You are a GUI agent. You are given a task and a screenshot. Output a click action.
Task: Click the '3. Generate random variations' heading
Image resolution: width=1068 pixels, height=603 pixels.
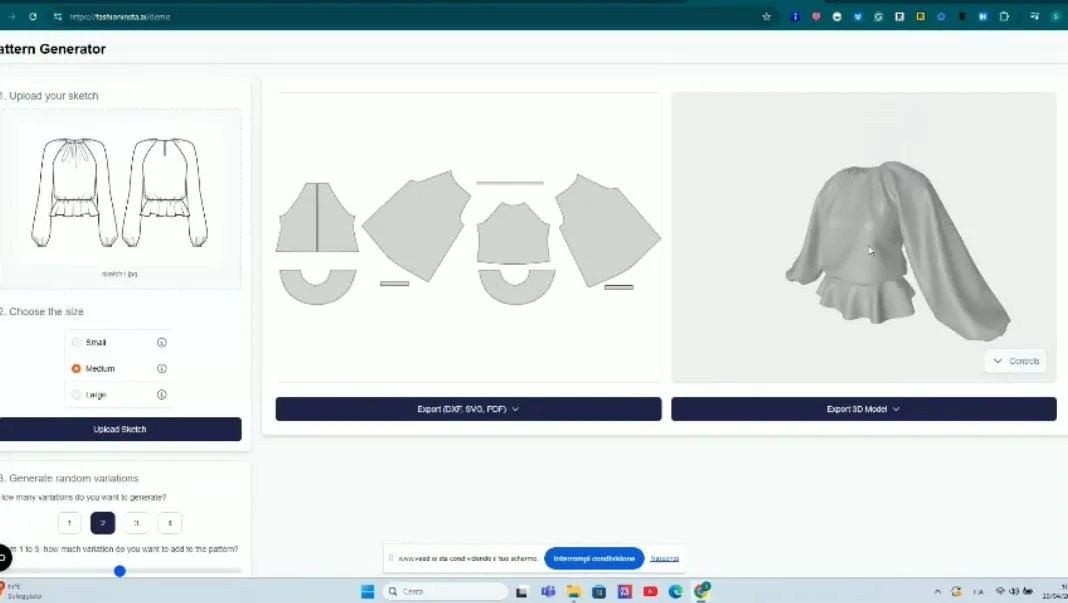pos(69,478)
